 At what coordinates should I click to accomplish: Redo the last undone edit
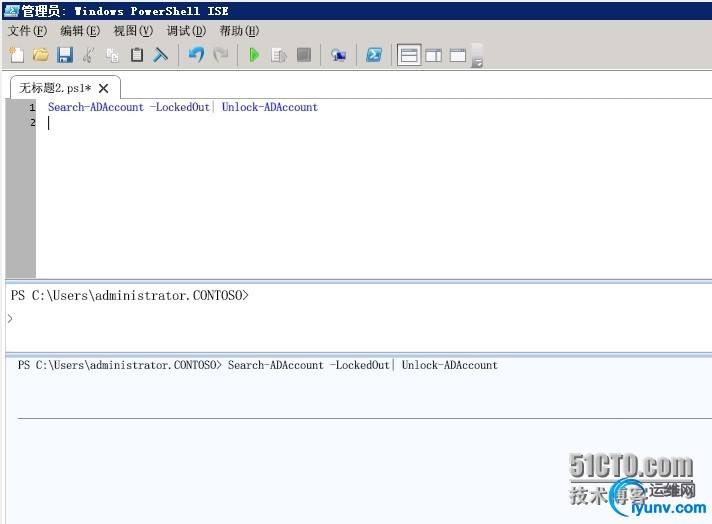coord(221,55)
